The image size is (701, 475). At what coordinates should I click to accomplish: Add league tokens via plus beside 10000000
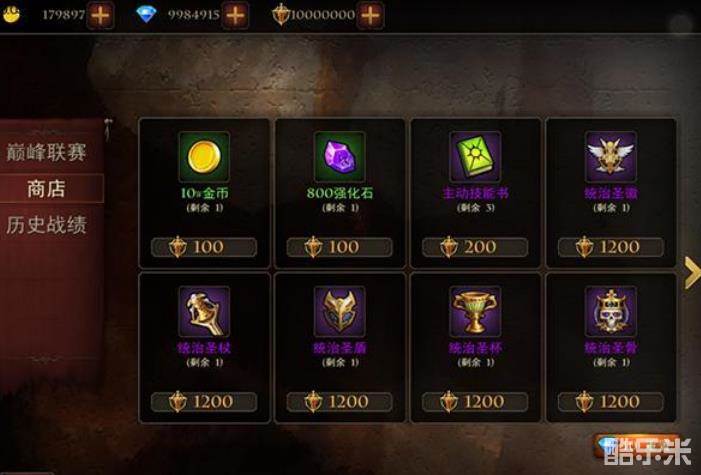pyautogui.click(x=371, y=15)
